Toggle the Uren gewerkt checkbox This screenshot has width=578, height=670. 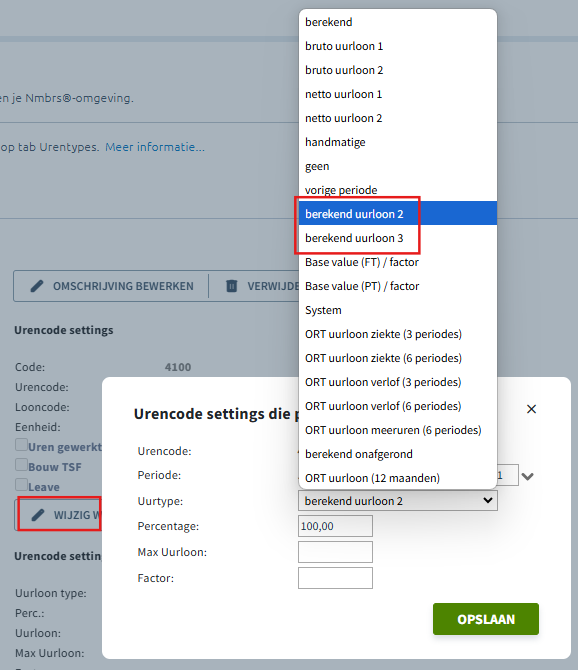tap(21, 444)
